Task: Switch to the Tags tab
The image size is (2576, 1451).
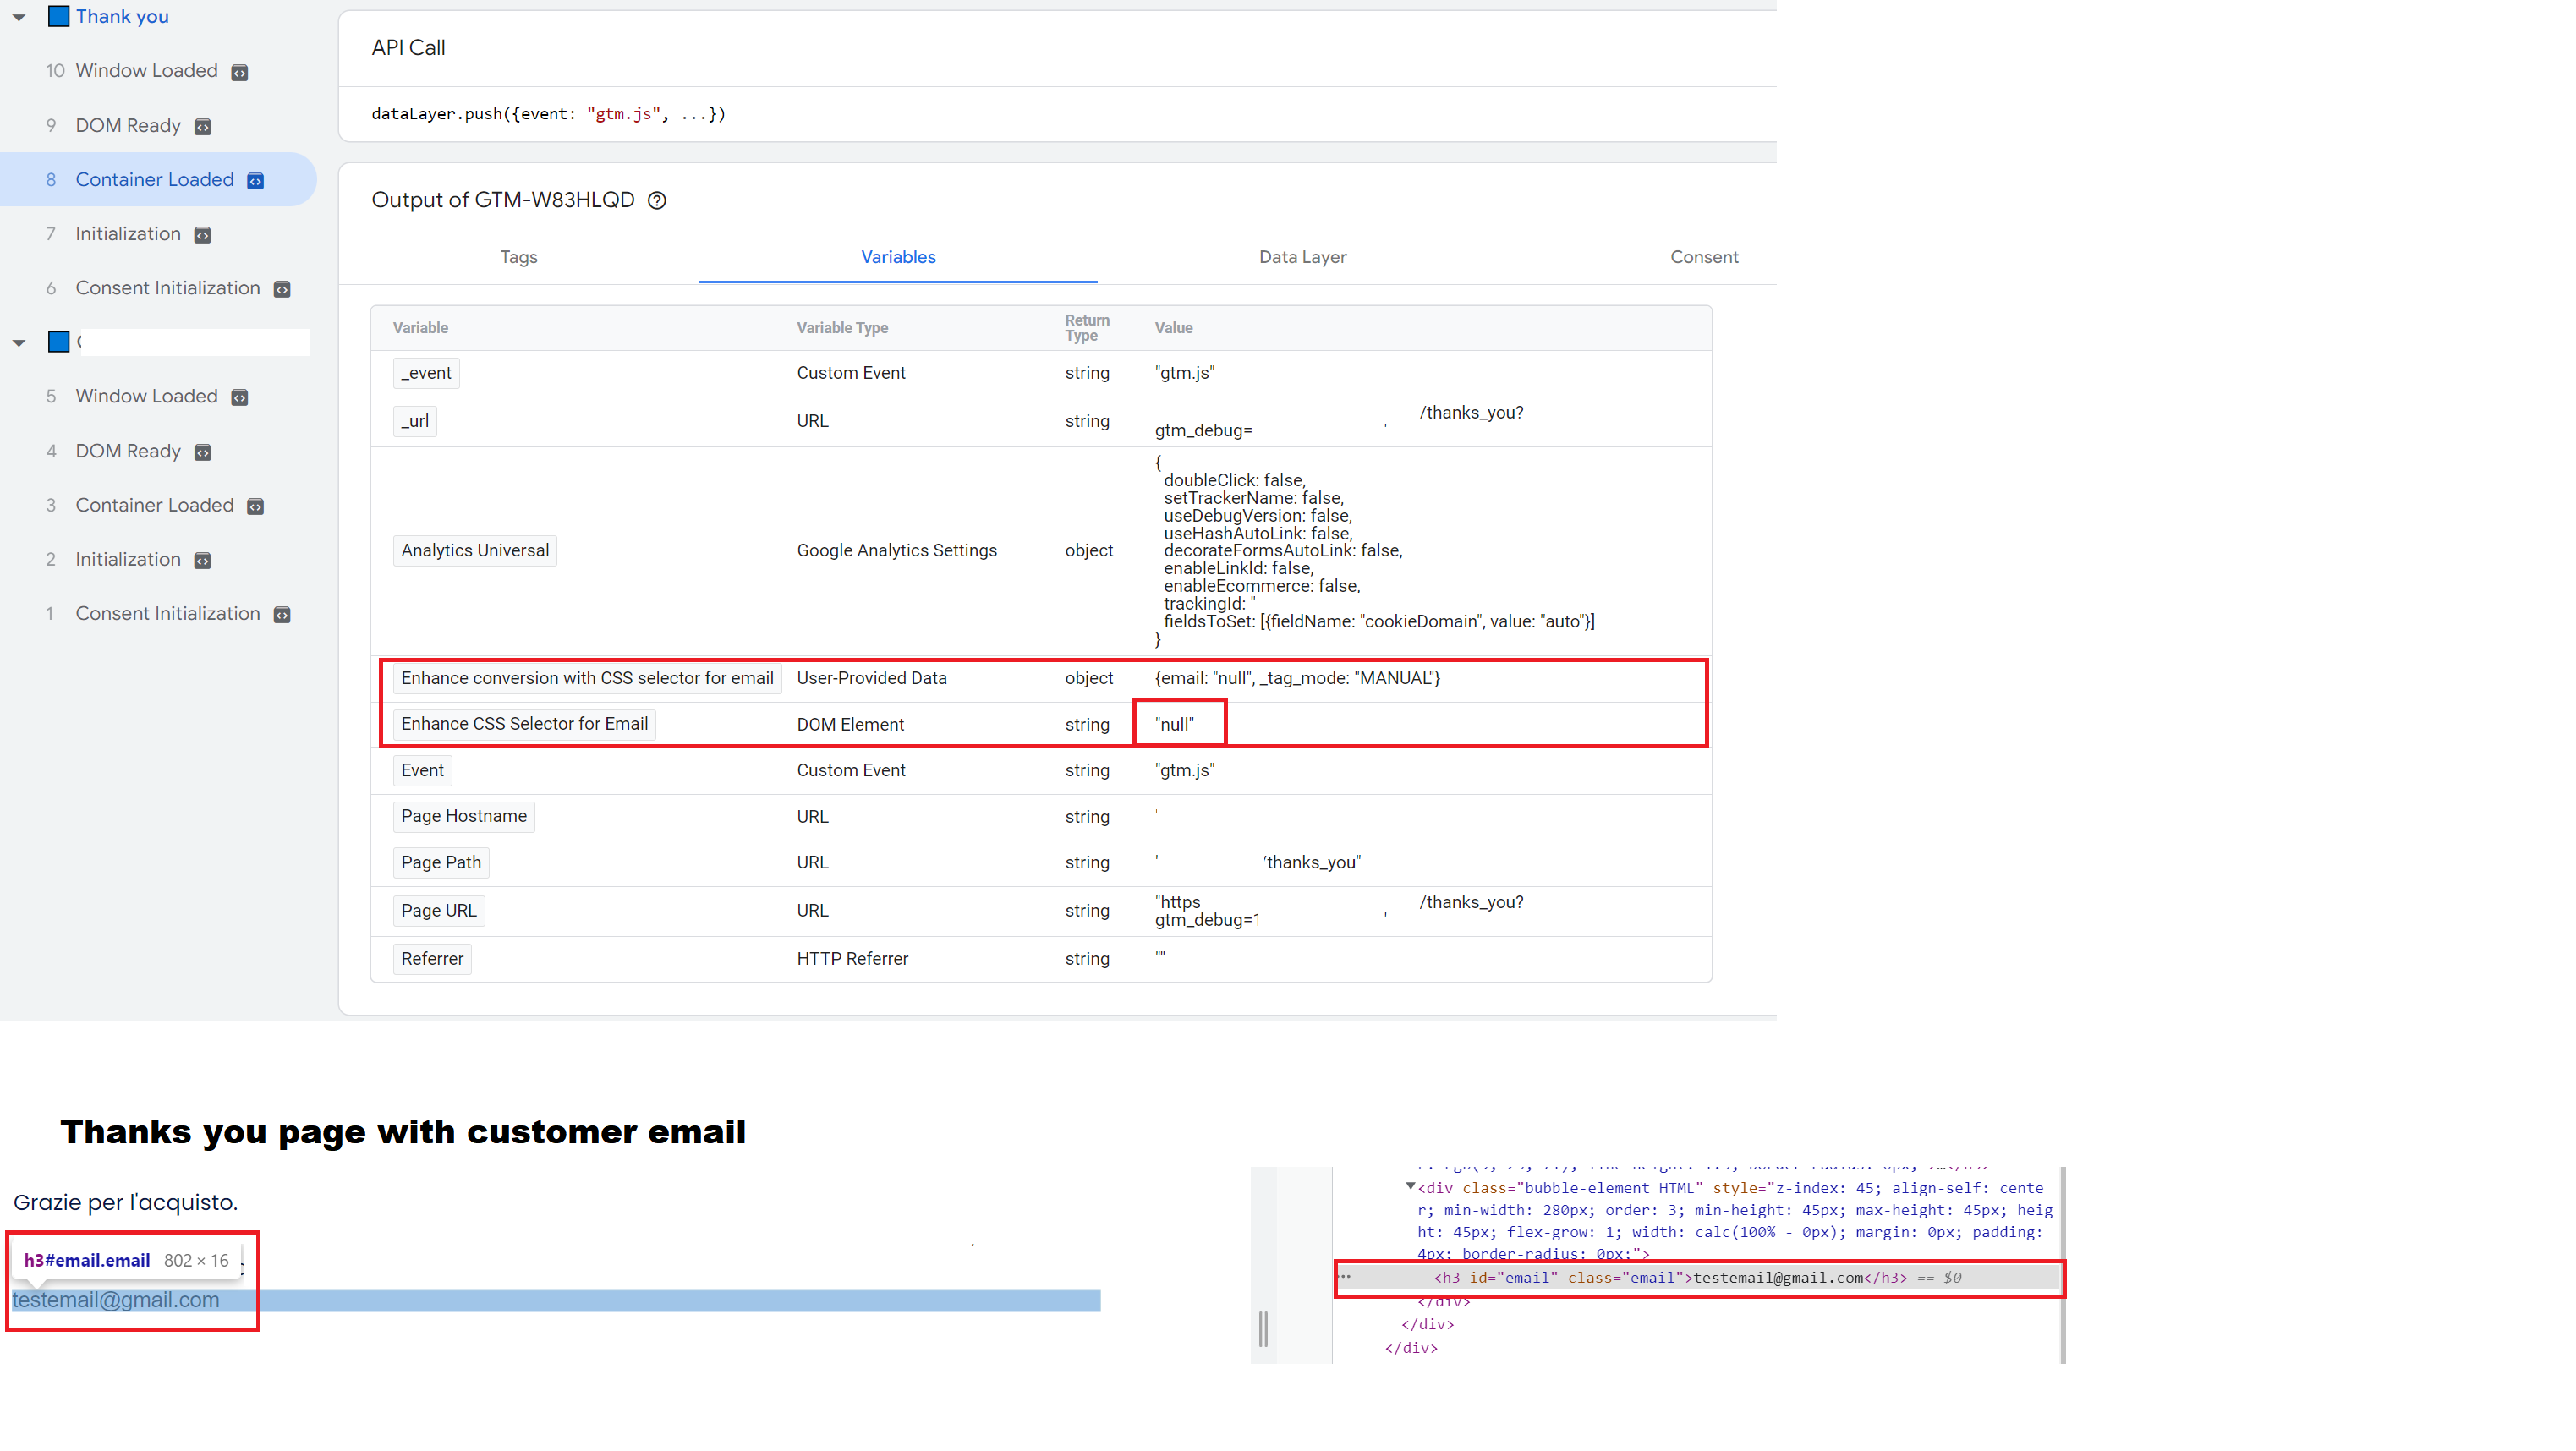Action: pyautogui.click(x=519, y=257)
